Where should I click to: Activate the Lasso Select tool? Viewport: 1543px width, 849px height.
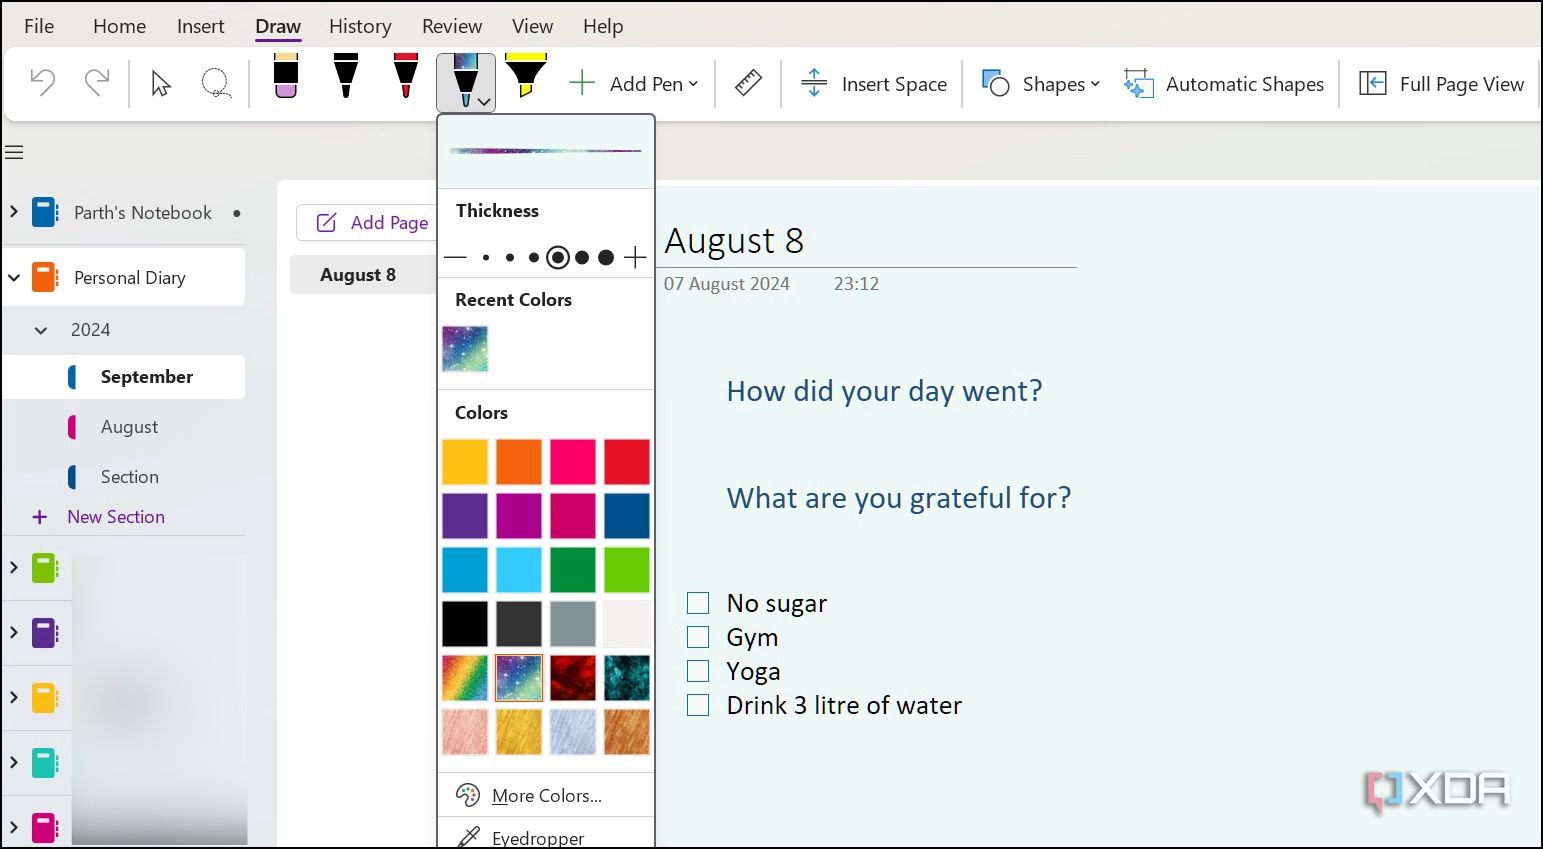[x=216, y=83]
